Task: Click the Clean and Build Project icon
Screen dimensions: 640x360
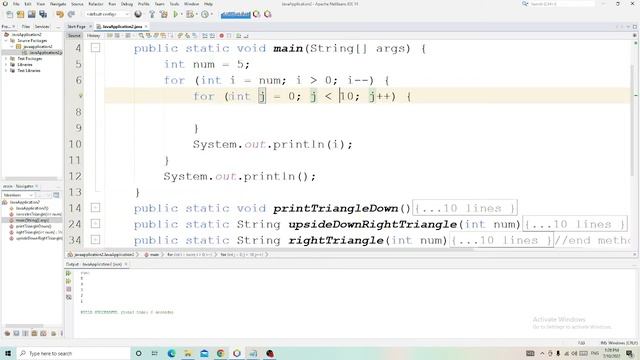Action: click(163, 14)
